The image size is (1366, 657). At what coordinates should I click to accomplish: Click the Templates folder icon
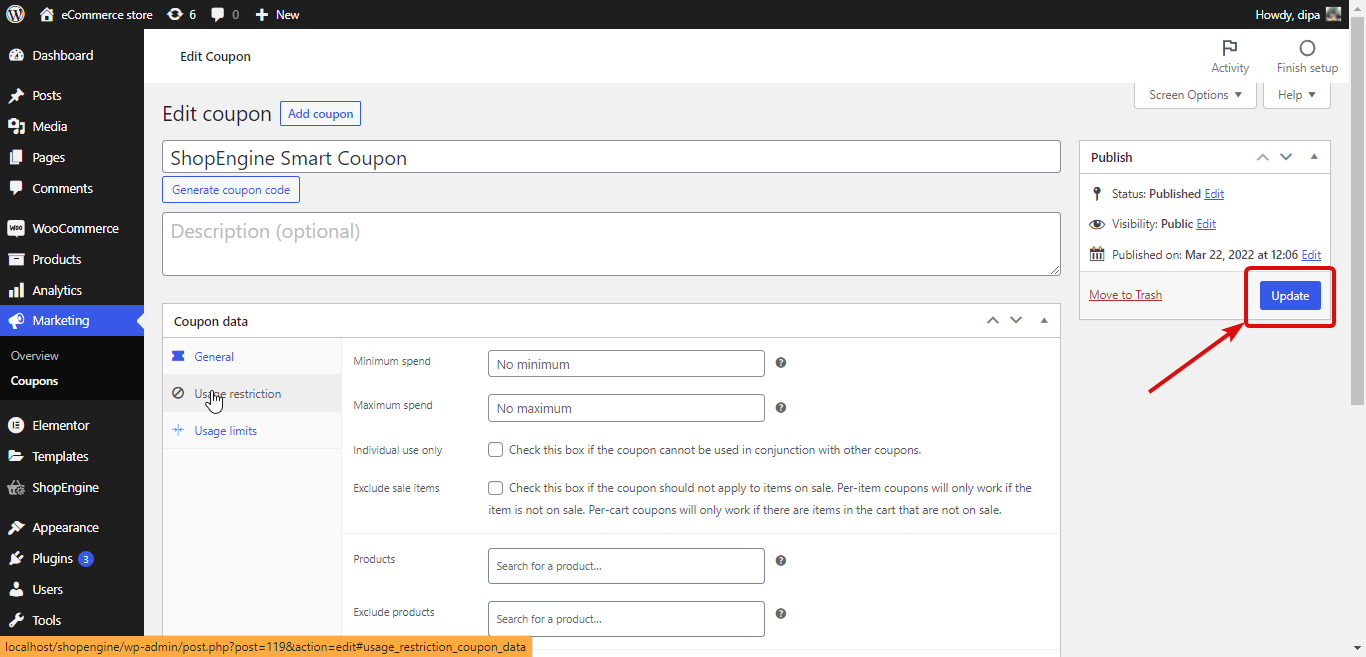click(x=16, y=456)
